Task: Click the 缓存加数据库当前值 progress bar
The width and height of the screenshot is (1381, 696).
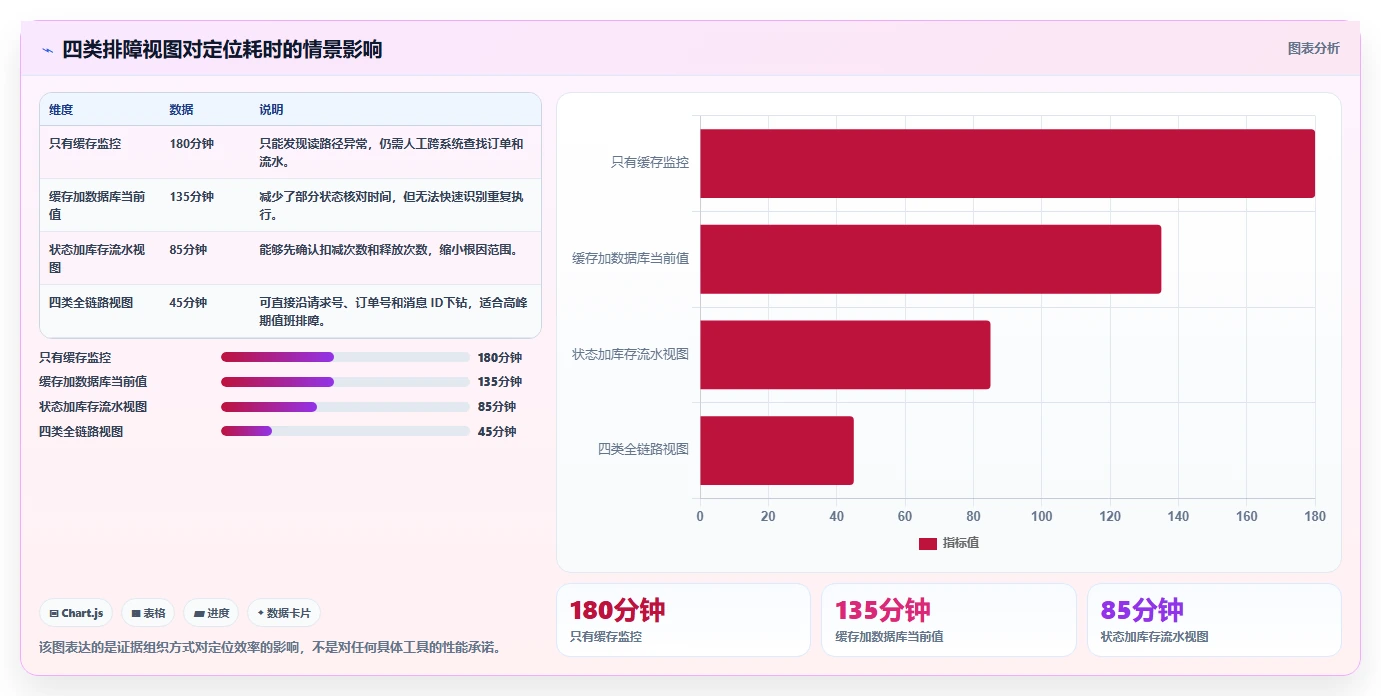Action: [345, 382]
